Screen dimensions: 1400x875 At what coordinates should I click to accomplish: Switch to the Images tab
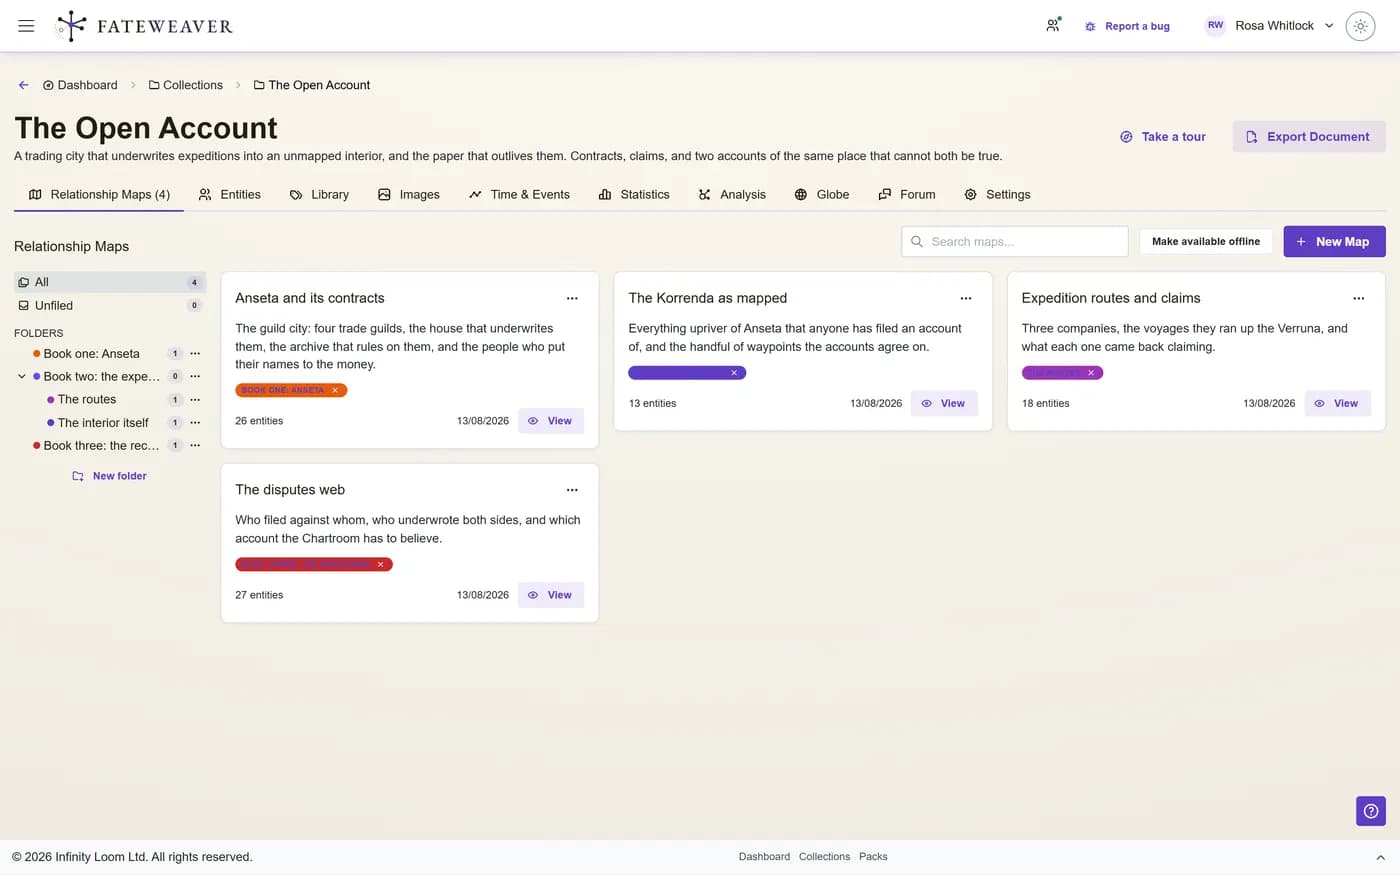click(x=409, y=194)
